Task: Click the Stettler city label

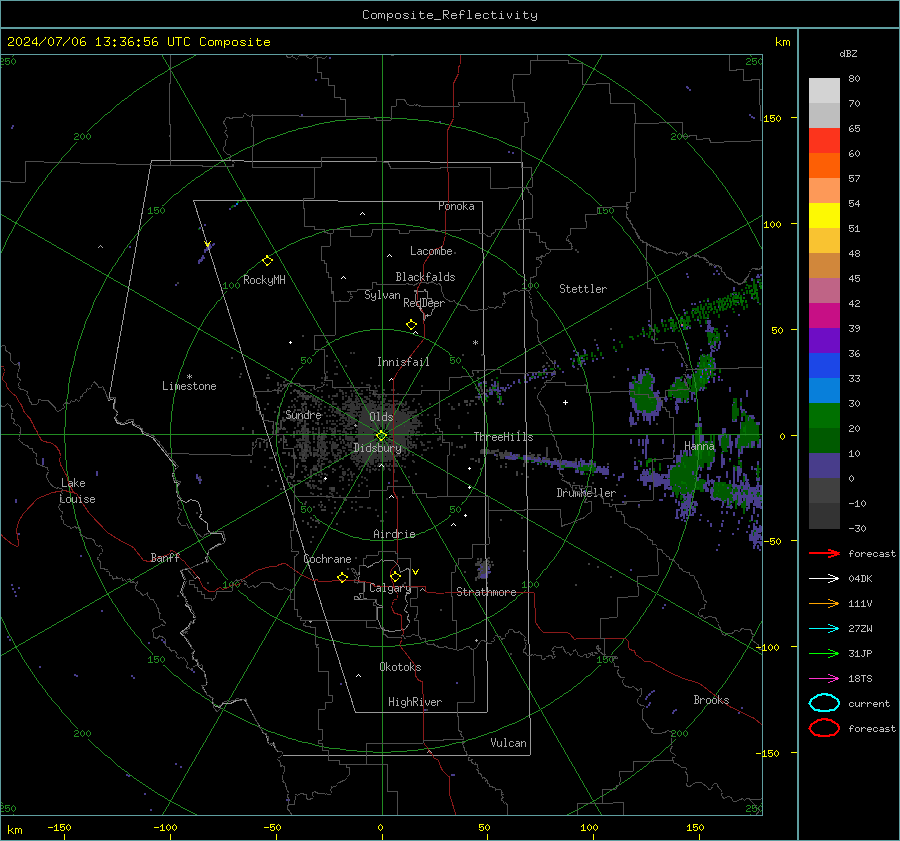Action: click(583, 289)
